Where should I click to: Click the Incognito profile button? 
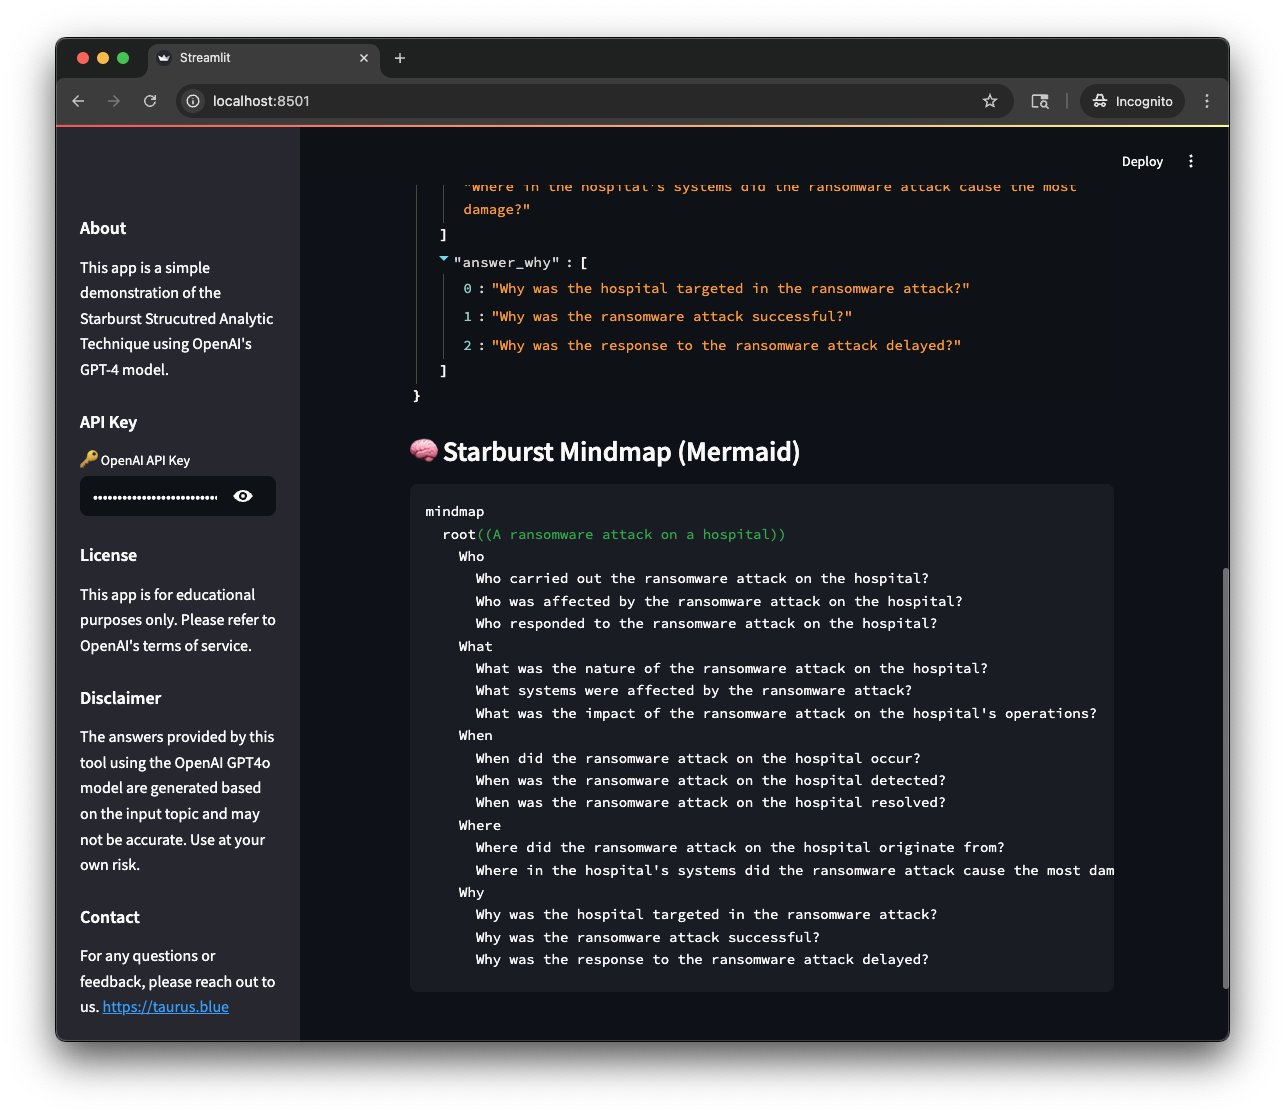pos(1132,101)
